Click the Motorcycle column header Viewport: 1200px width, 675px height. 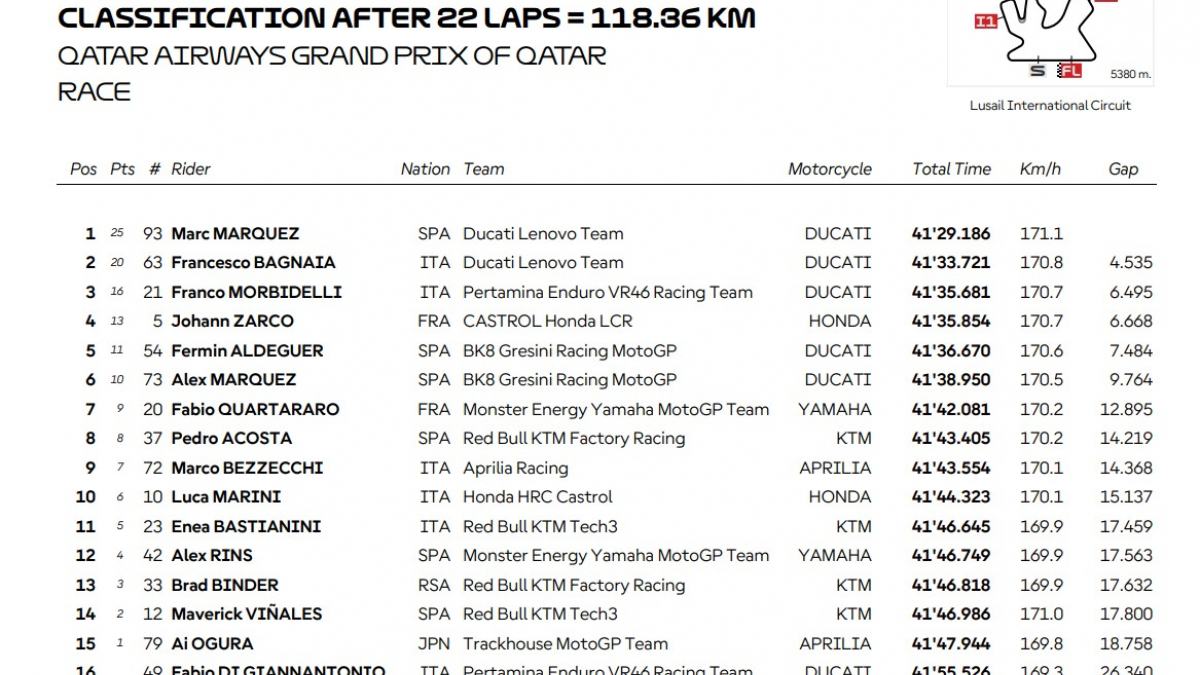click(x=829, y=169)
